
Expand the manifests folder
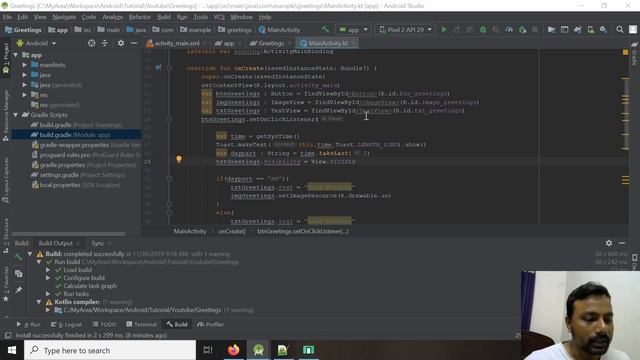point(25,65)
